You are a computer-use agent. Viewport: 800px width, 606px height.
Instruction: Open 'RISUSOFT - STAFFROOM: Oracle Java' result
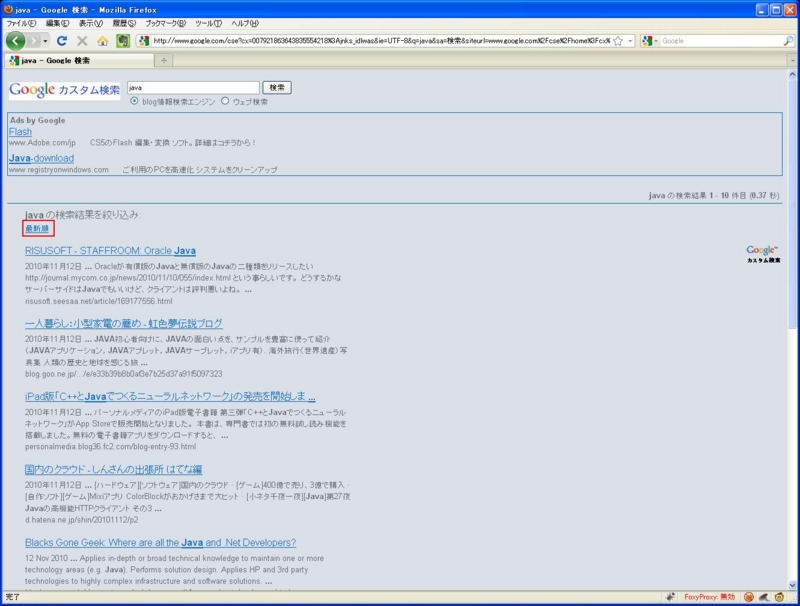(x=110, y=250)
